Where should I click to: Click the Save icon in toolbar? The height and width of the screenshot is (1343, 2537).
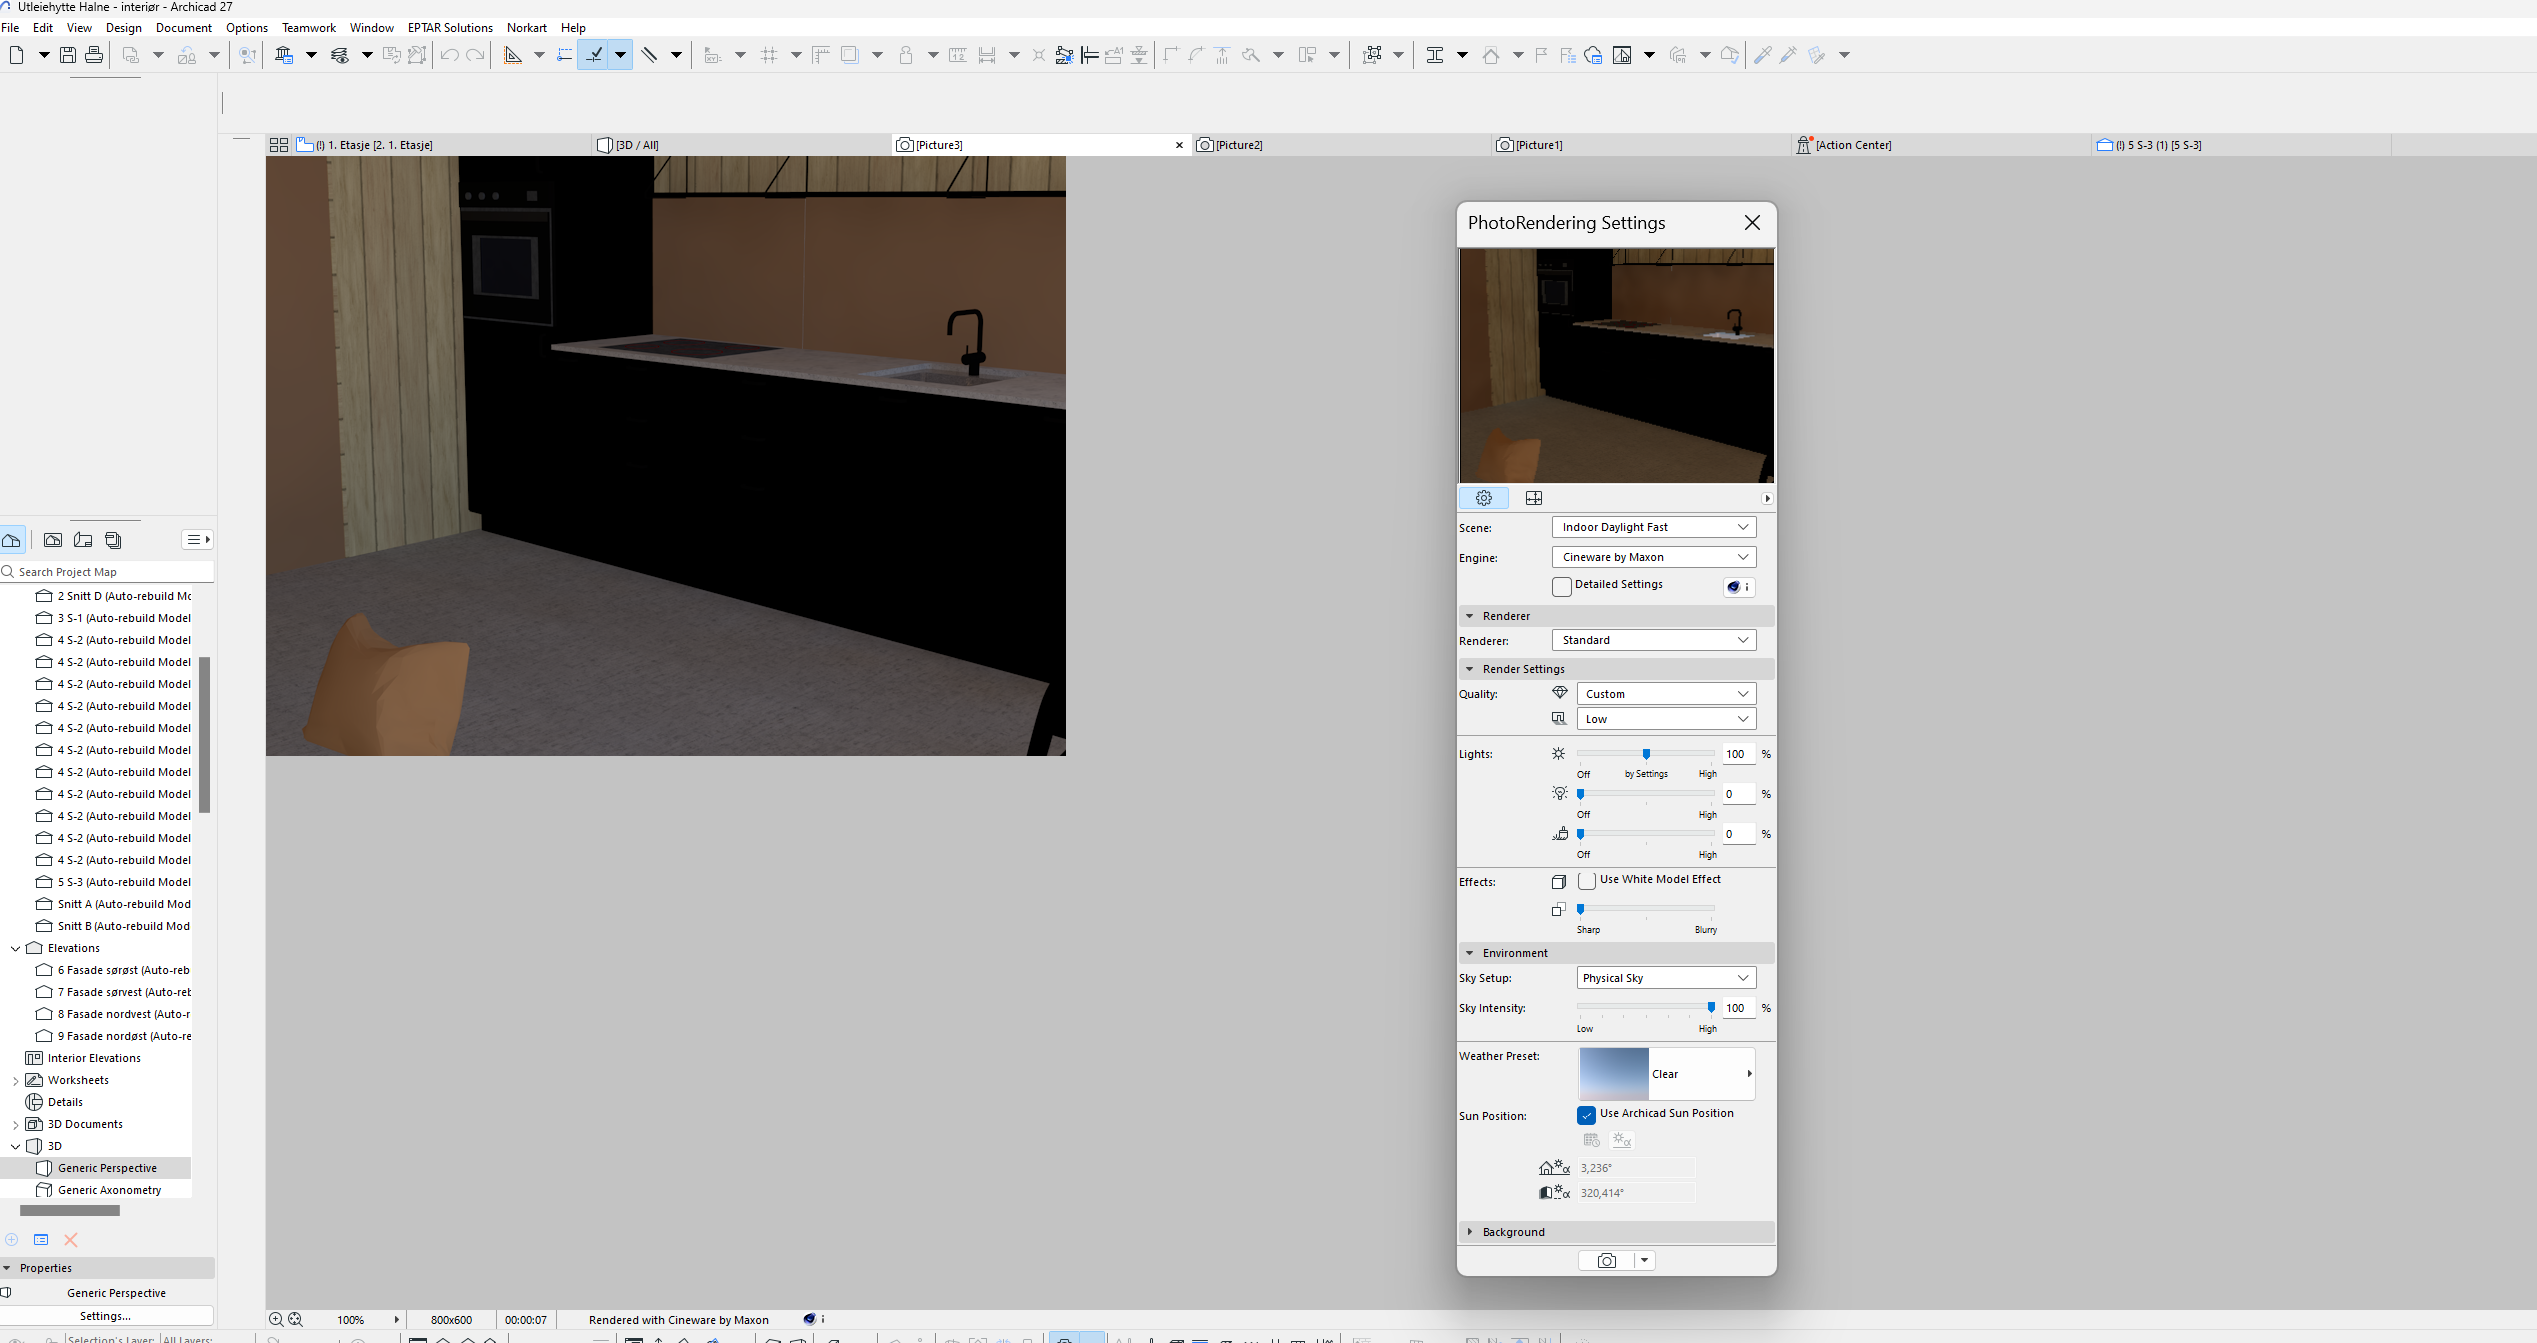[x=68, y=55]
